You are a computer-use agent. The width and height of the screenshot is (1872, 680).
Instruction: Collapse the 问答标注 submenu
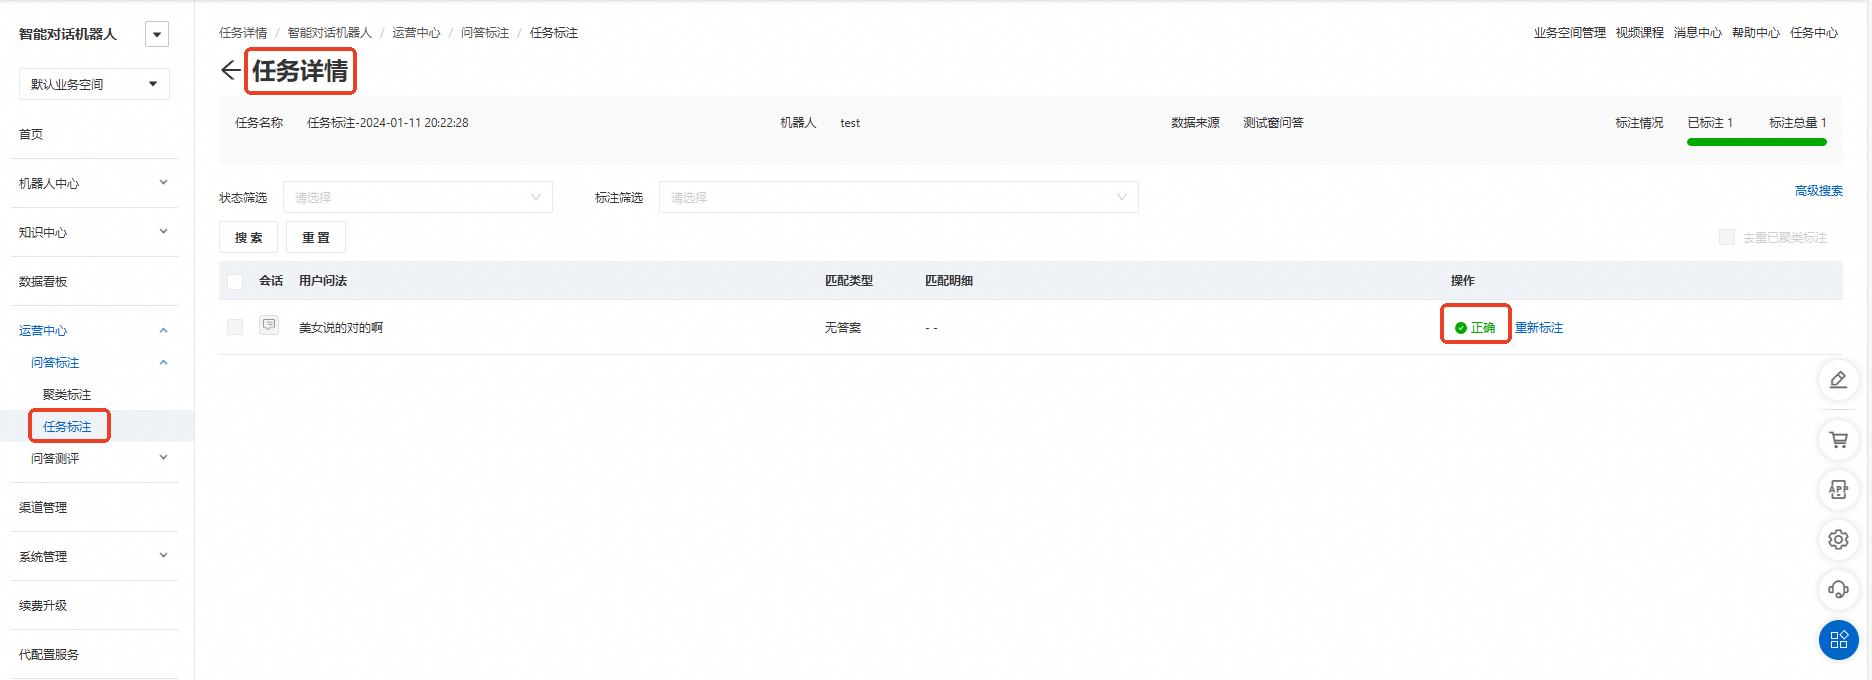click(x=99, y=362)
